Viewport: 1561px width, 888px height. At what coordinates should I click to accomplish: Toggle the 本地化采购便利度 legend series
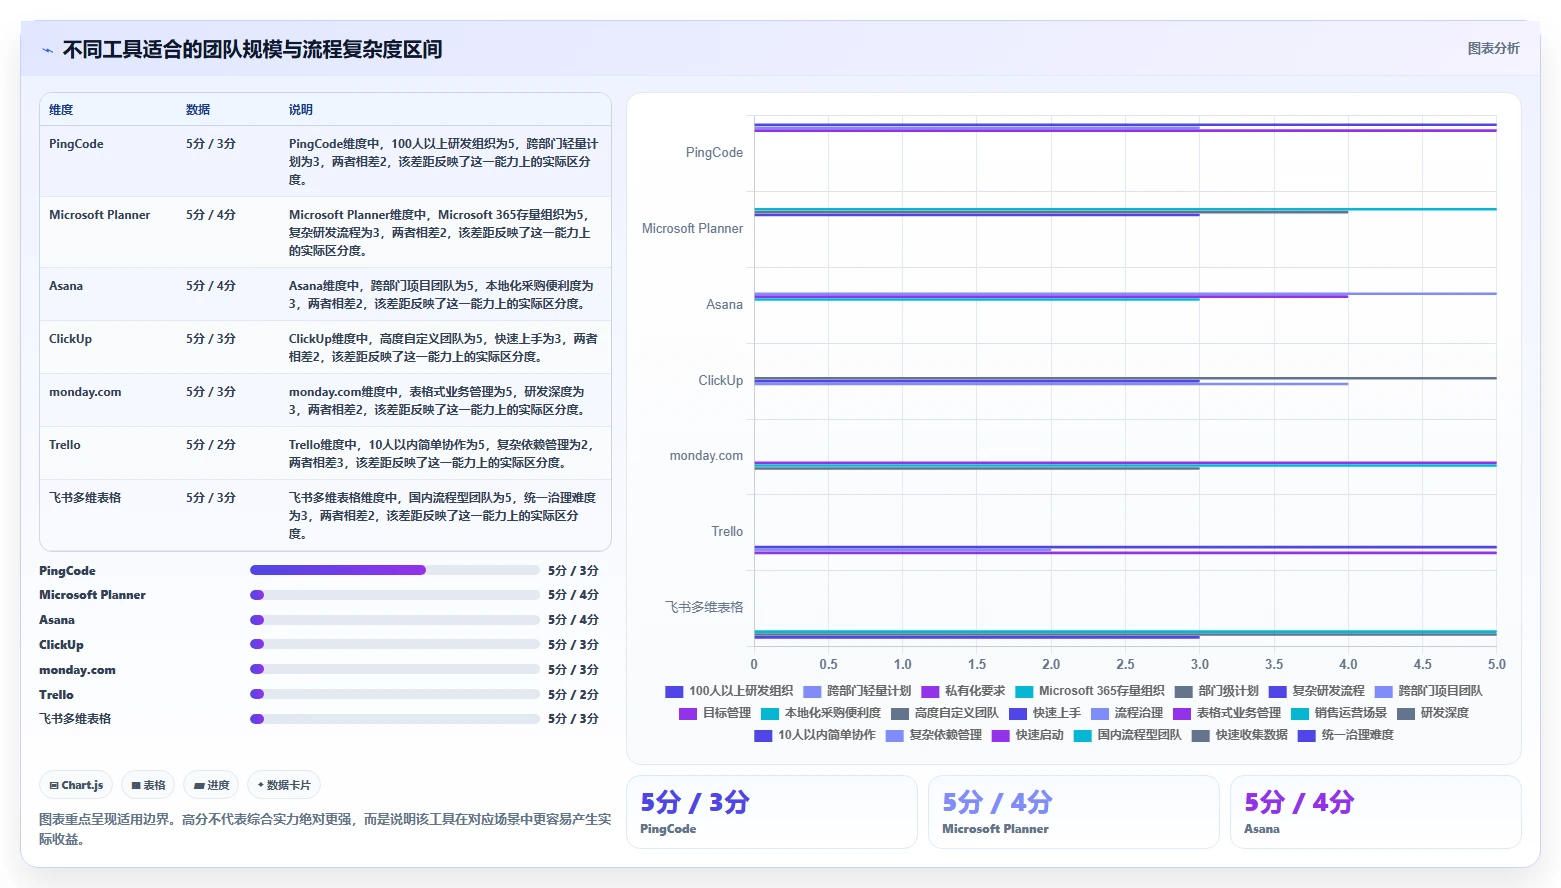[x=821, y=713]
